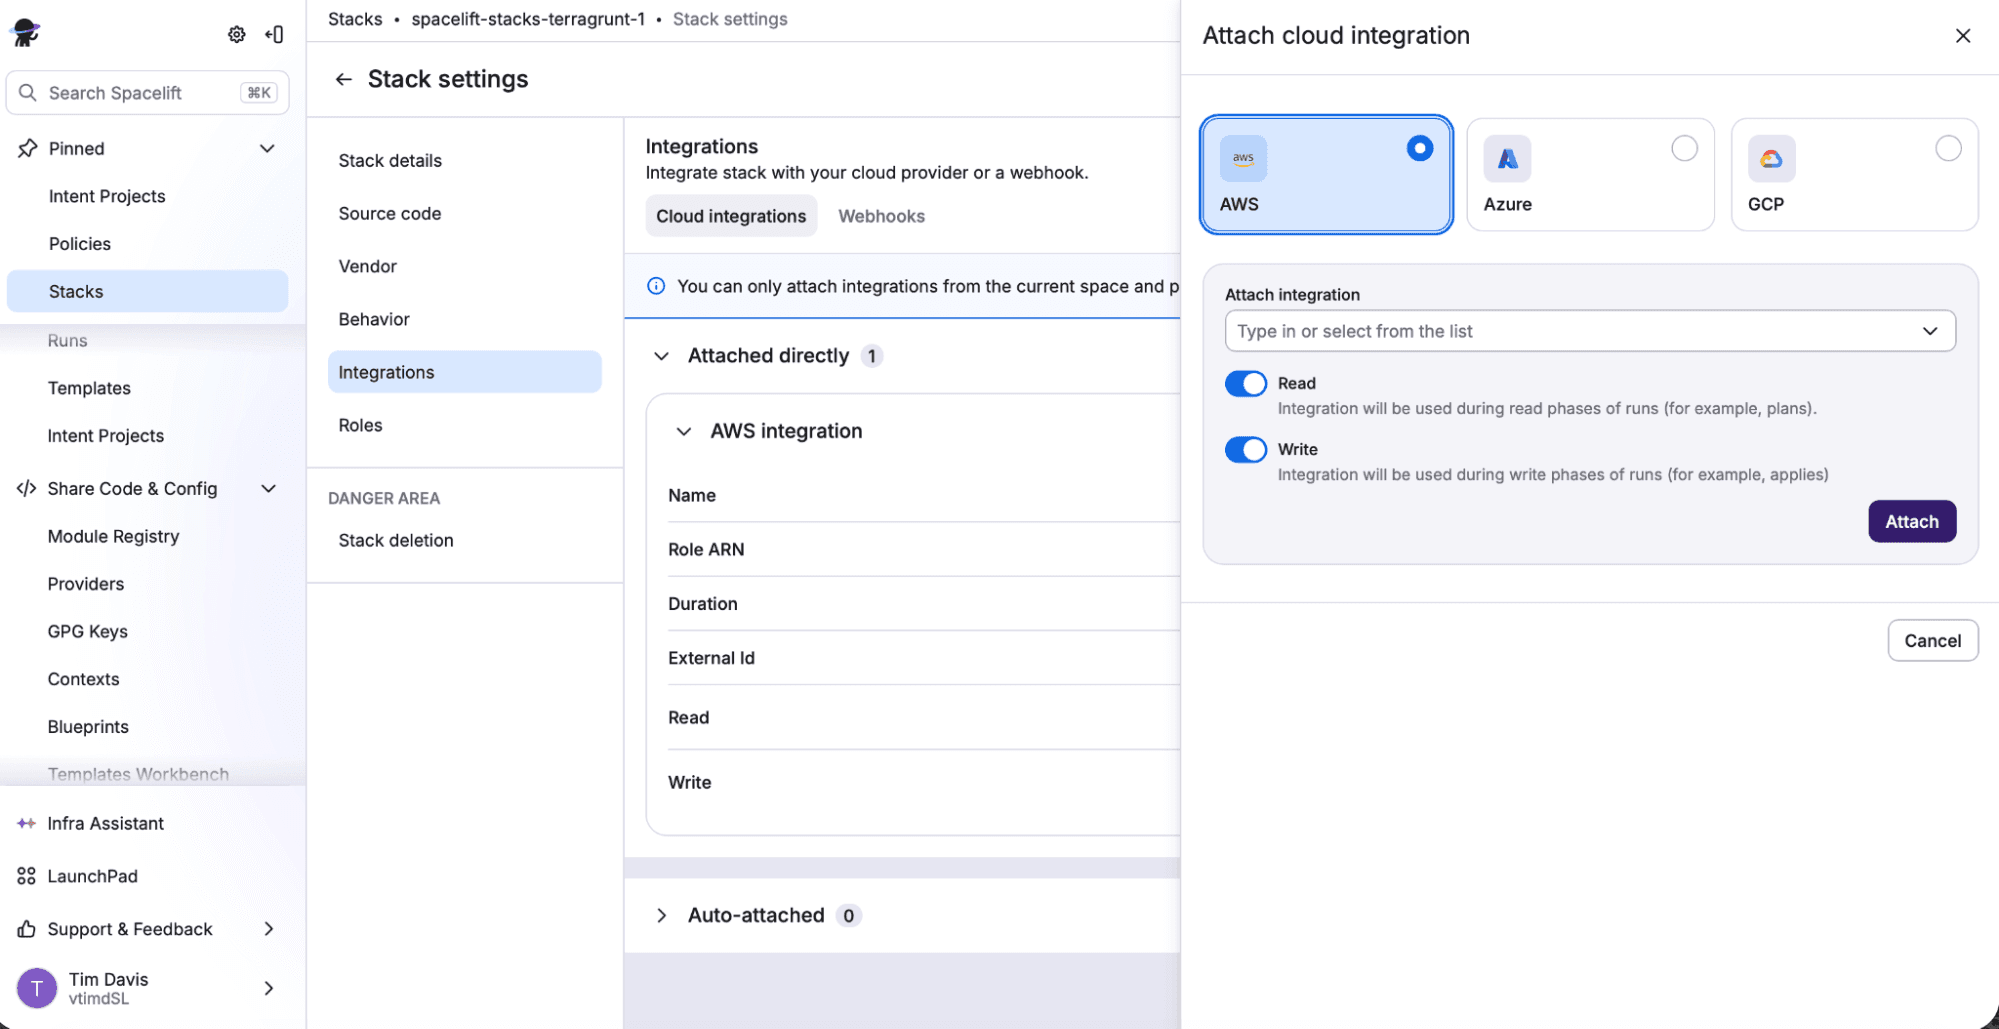Click the Azure logo icon
1999x1029 pixels.
tap(1507, 158)
